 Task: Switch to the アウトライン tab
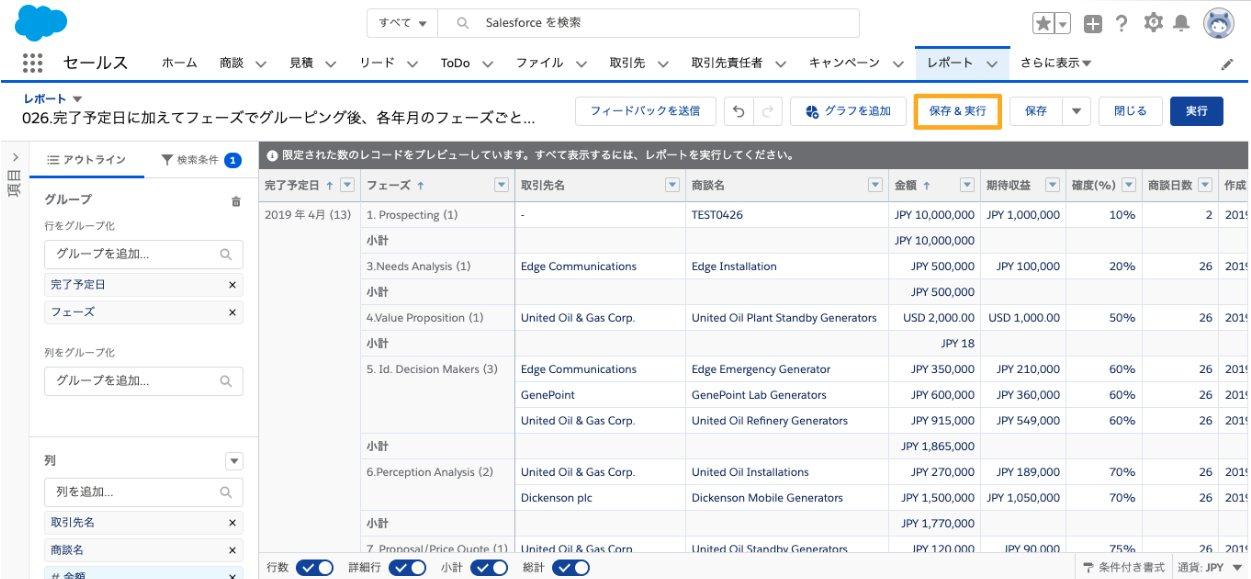(87, 160)
